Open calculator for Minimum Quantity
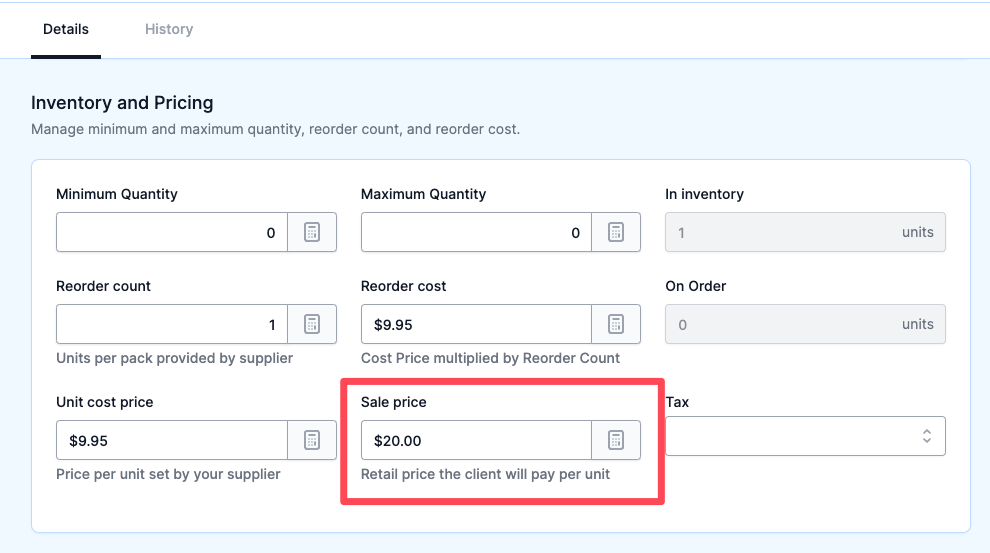Image resolution: width=990 pixels, height=553 pixels. (x=312, y=232)
